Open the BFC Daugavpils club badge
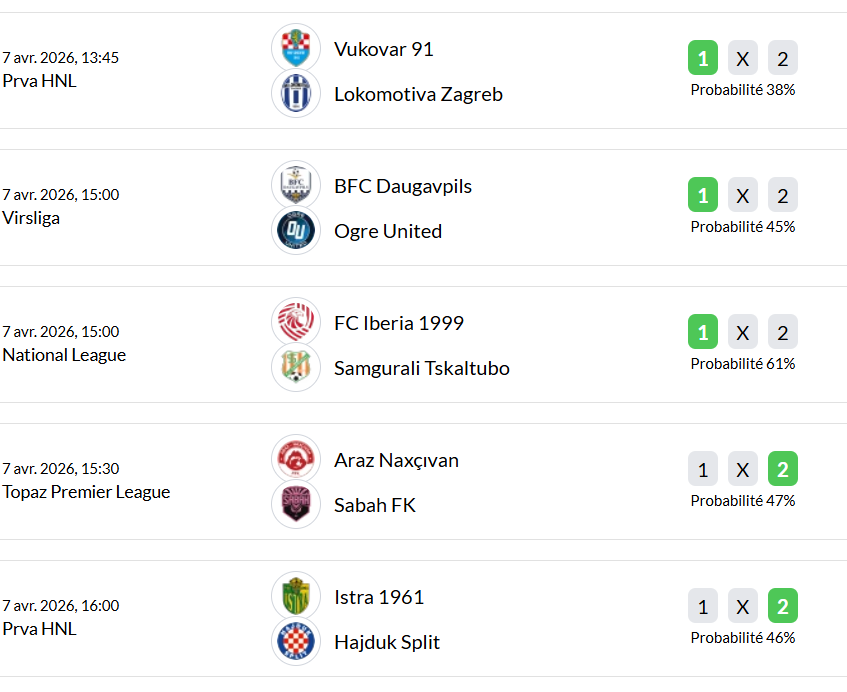The image size is (847, 692). [x=296, y=186]
